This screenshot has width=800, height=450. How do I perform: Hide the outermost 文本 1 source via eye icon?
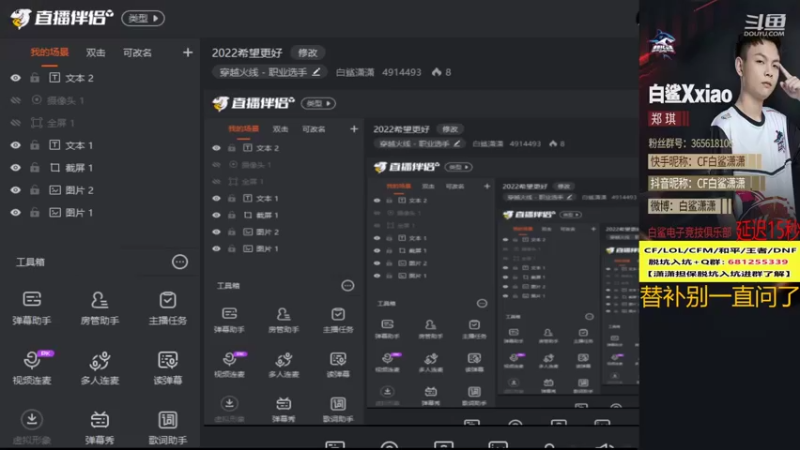pos(16,145)
